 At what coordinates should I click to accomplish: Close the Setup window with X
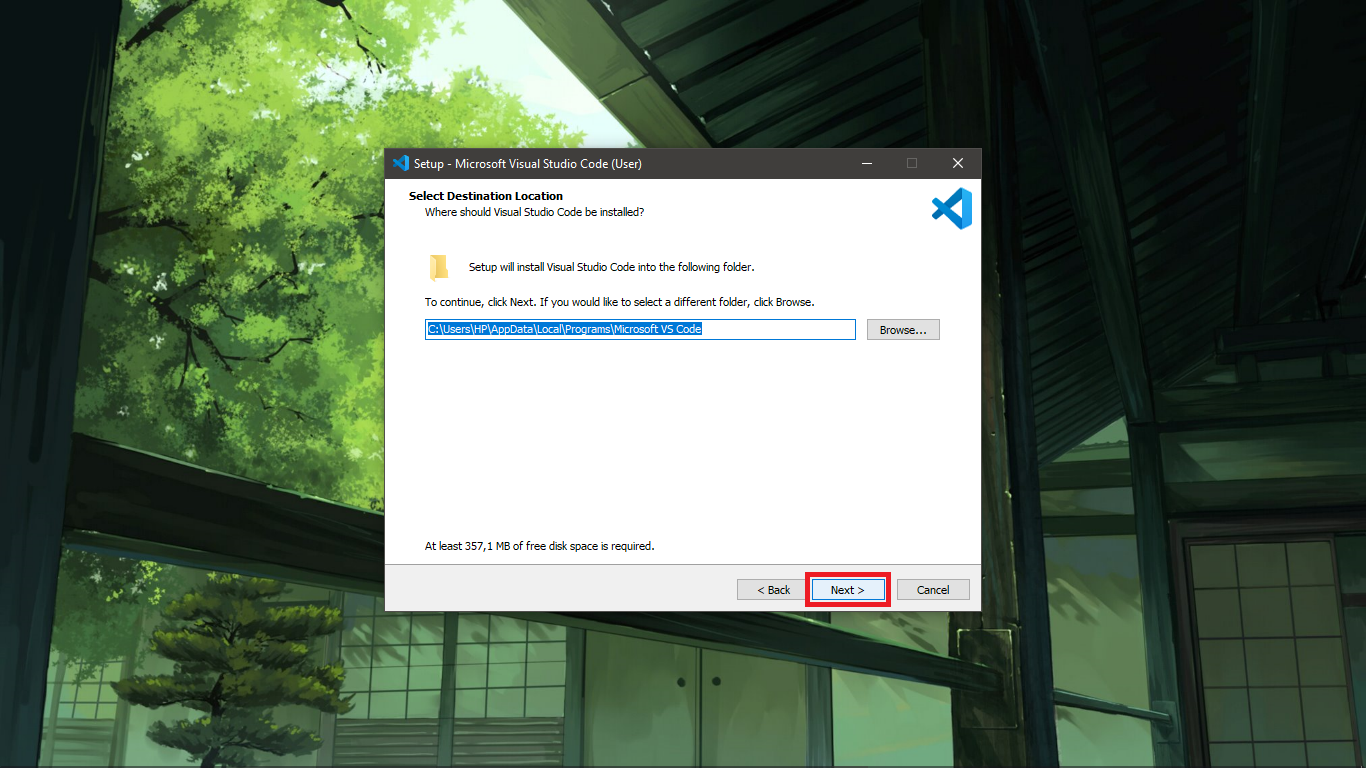pos(957,164)
